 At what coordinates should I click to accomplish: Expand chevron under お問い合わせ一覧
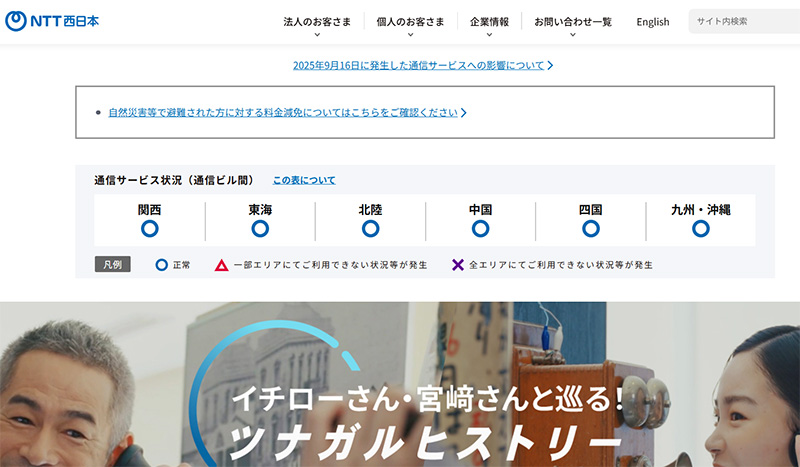pyautogui.click(x=573, y=35)
